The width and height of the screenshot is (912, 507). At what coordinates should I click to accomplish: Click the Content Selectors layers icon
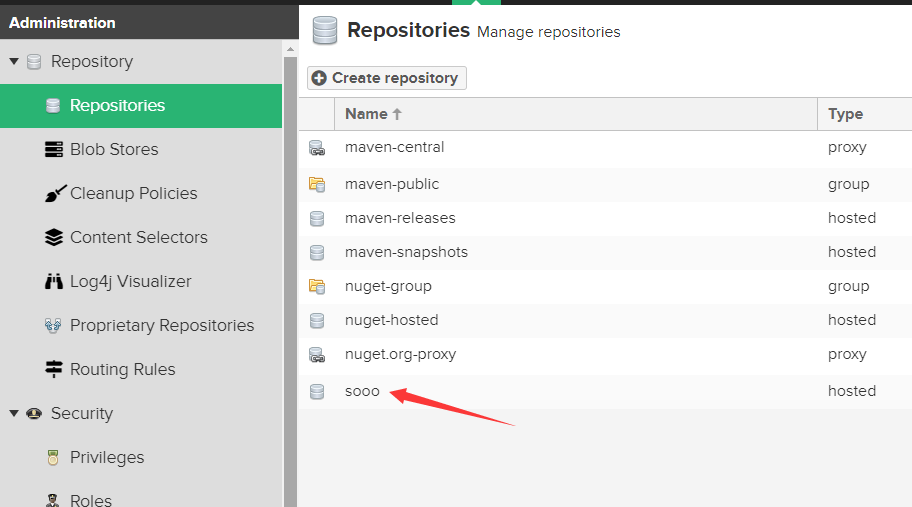click(x=54, y=237)
